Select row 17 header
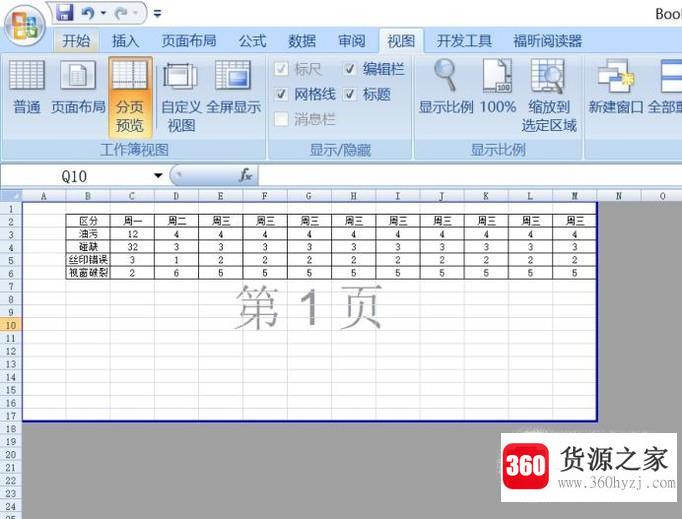The width and height of the screenshot is (682, 519). 11,415
